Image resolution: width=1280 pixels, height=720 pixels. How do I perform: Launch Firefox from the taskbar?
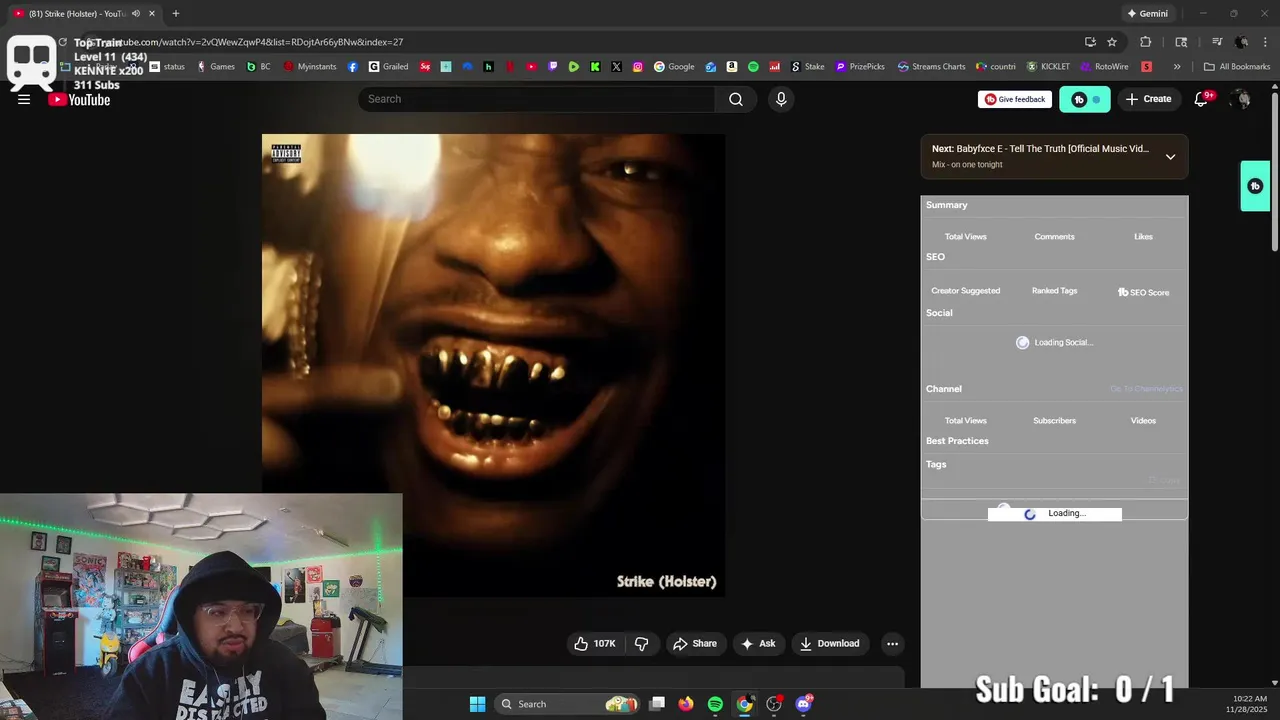point(685,704)
